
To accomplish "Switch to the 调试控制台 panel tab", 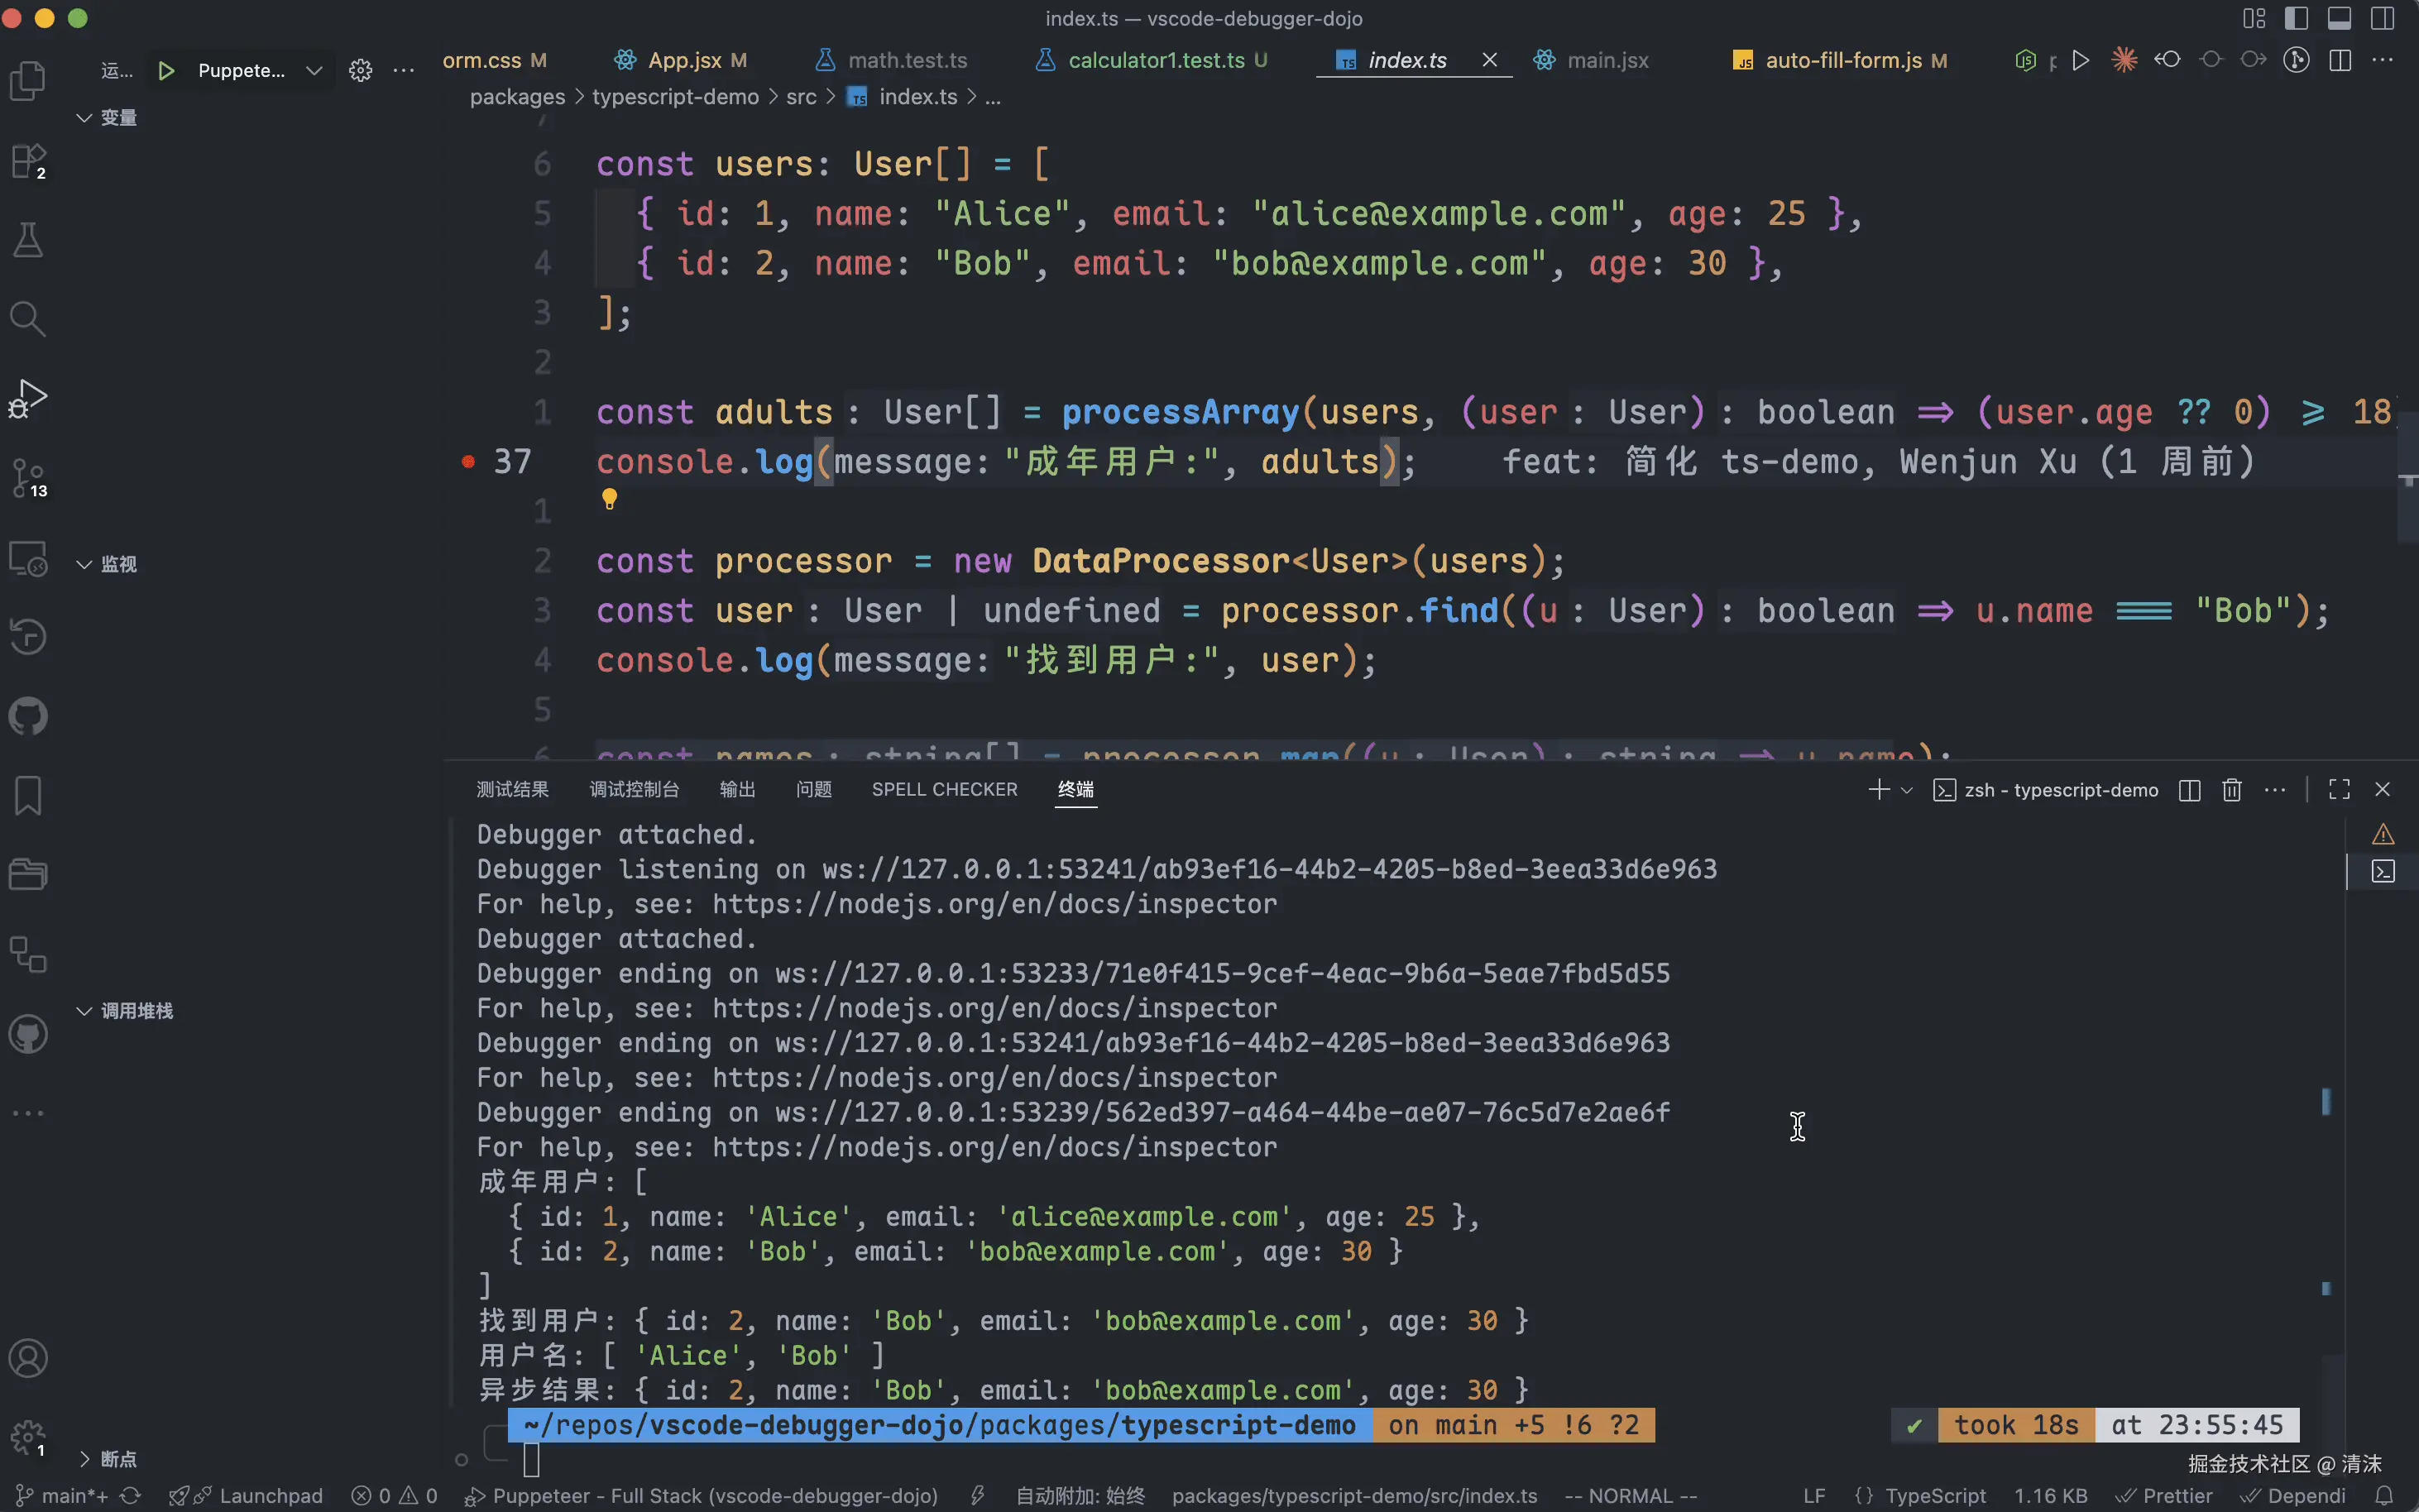I will tap(634, 790).
